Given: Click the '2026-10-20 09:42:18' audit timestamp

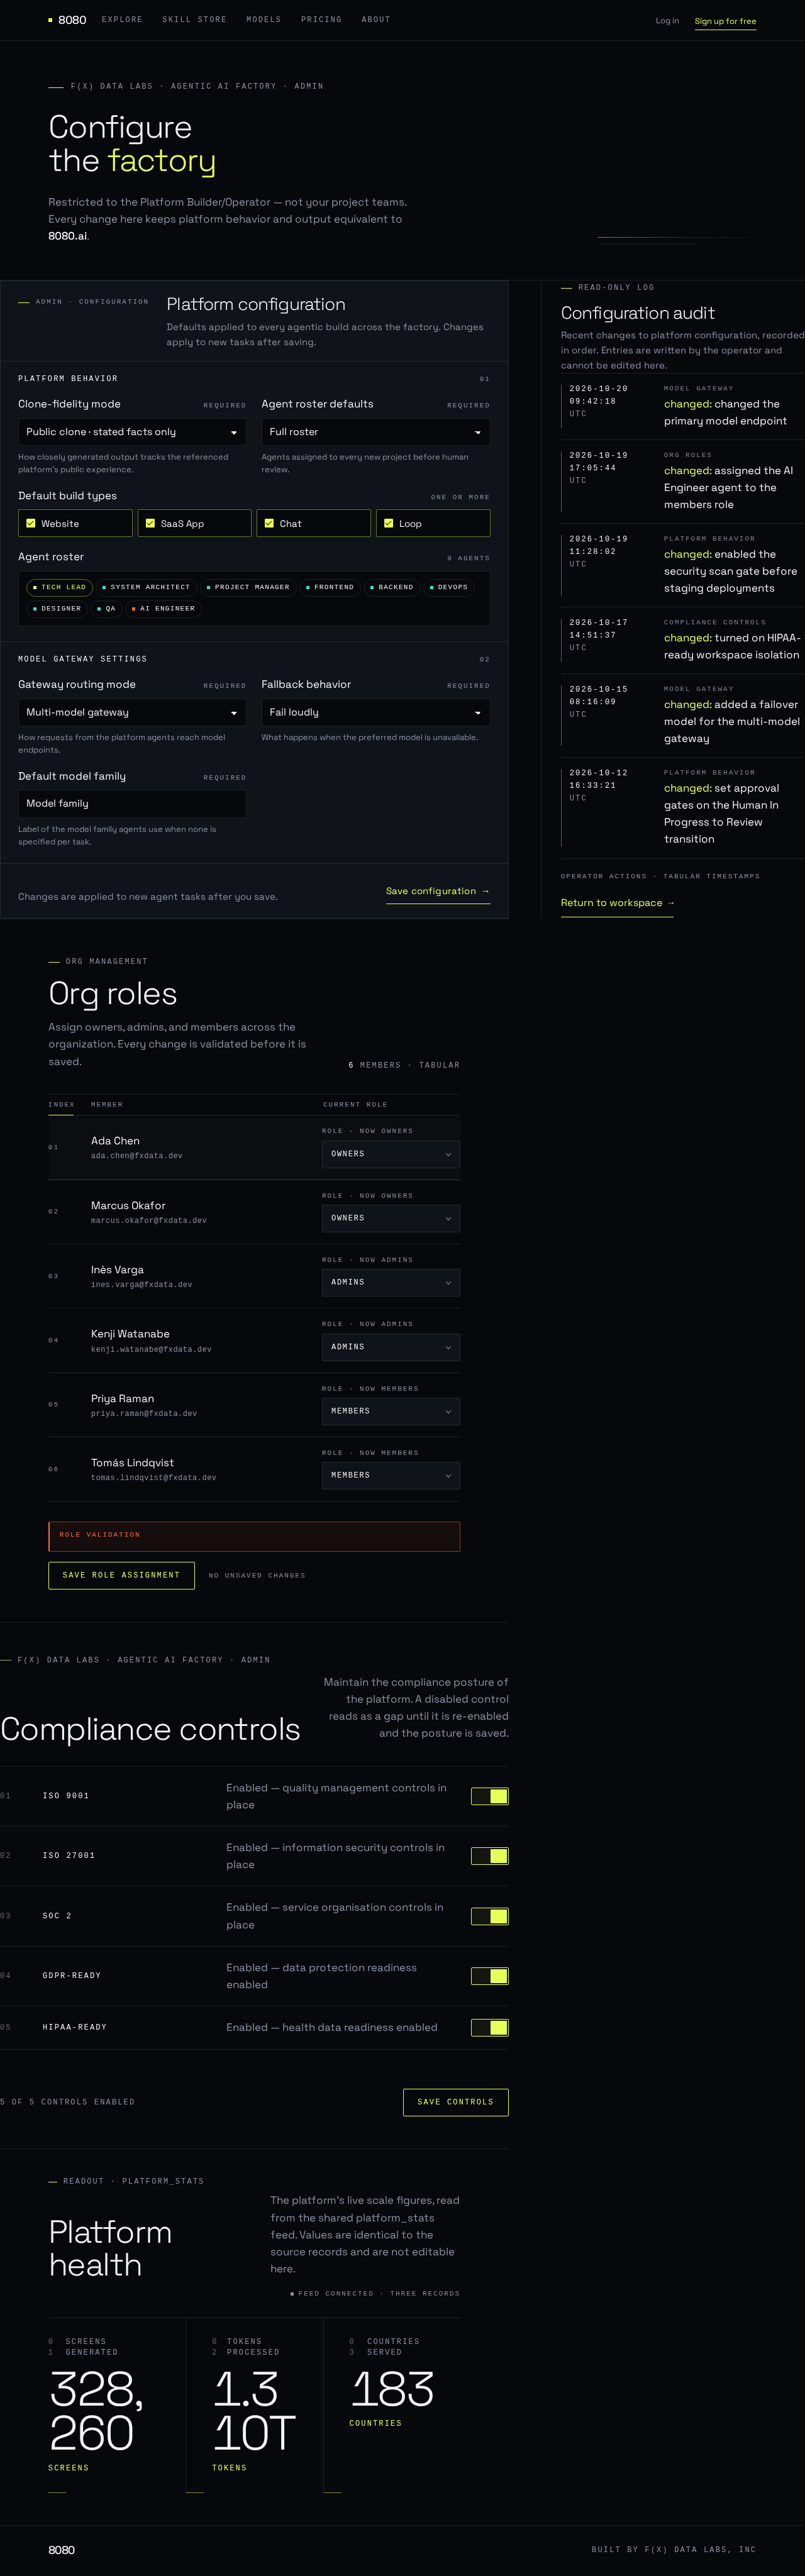Looking at the screenshot, I should 599,394.
